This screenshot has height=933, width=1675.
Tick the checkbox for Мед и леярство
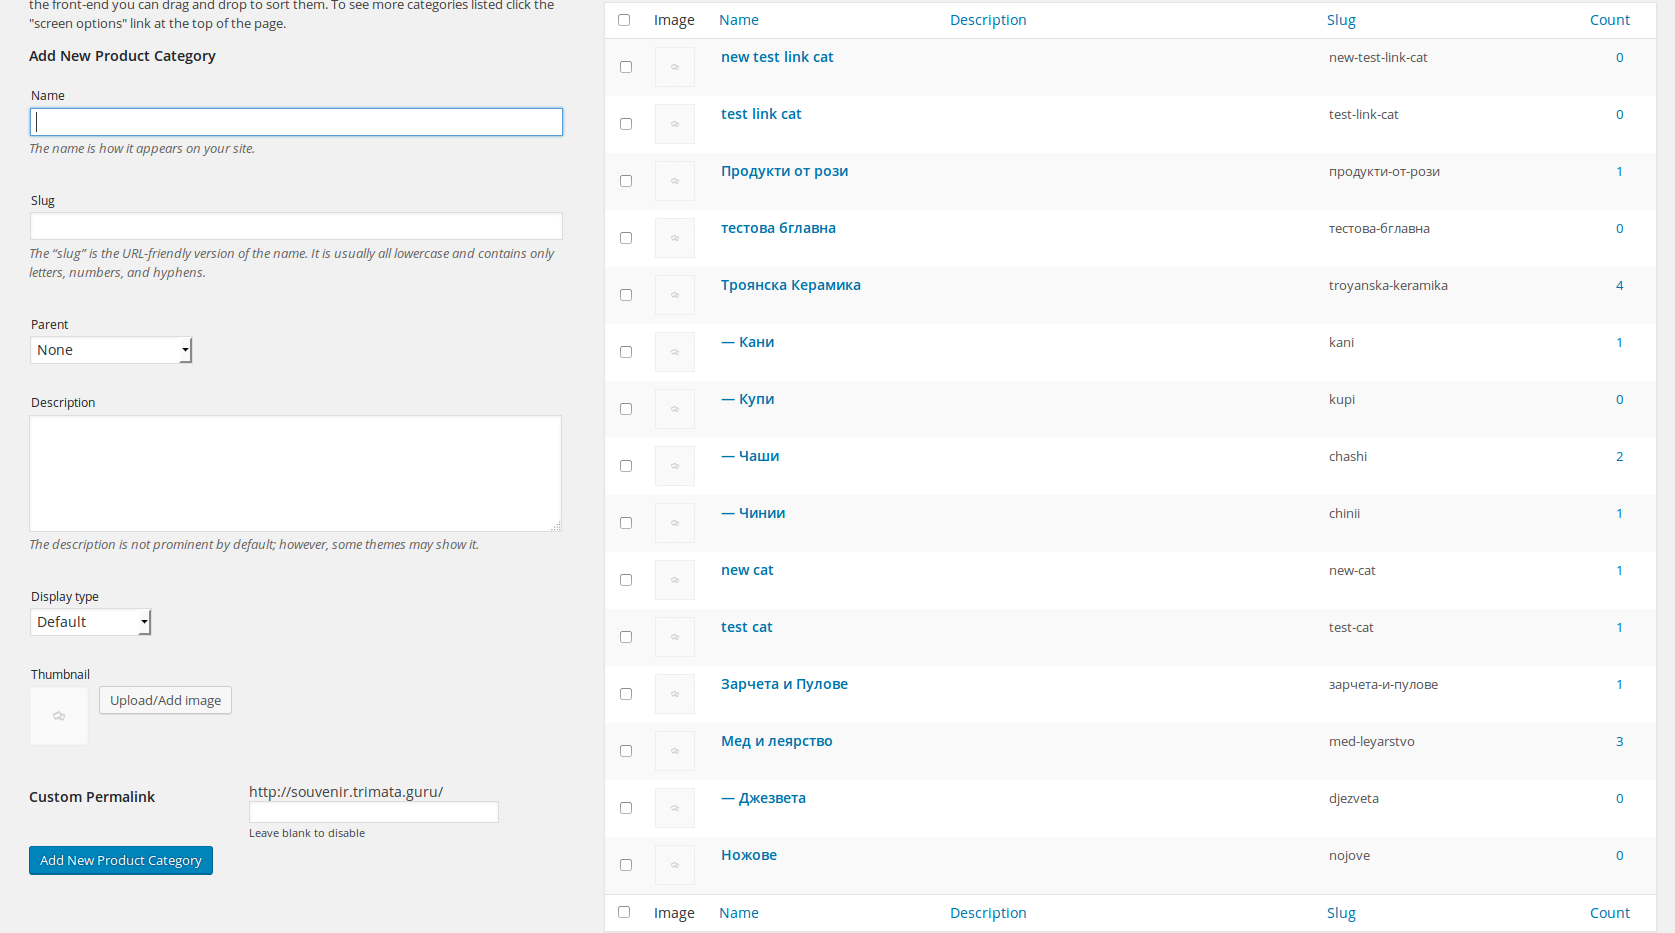coord(626,751)
